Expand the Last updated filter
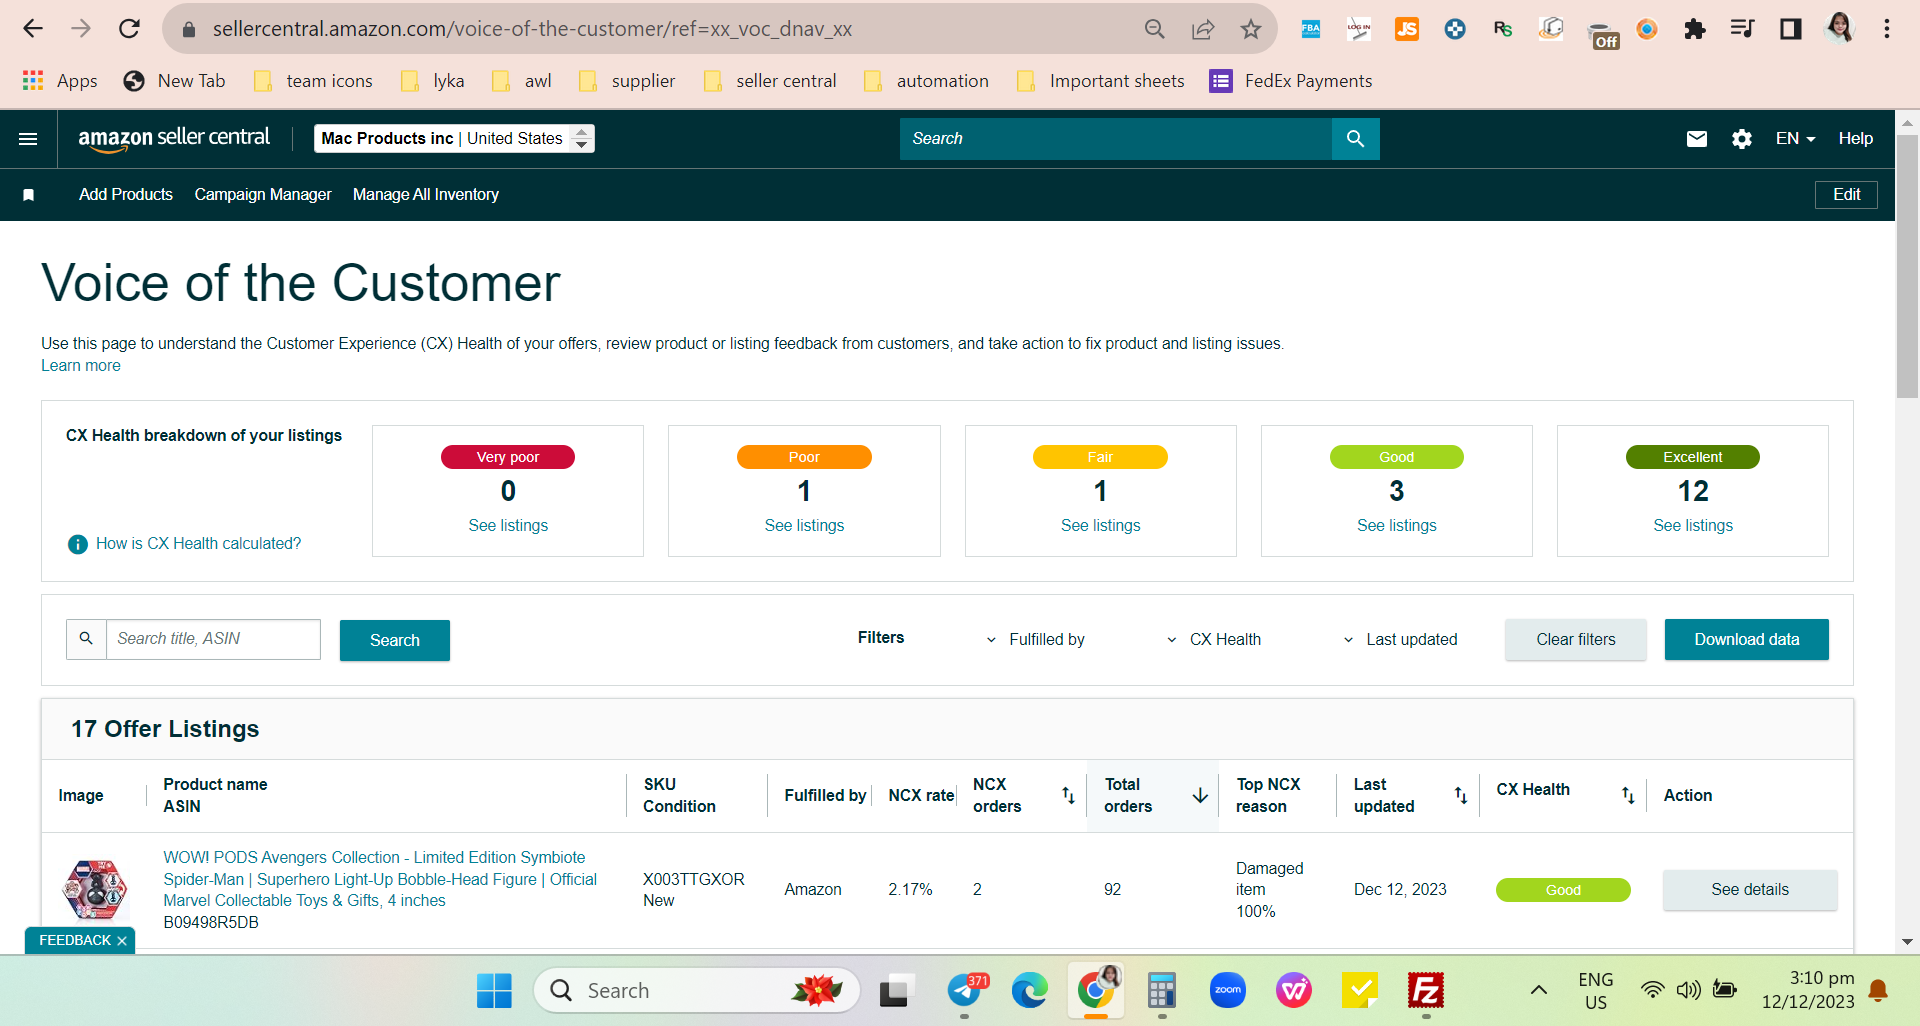 (x=1400, y=640)
